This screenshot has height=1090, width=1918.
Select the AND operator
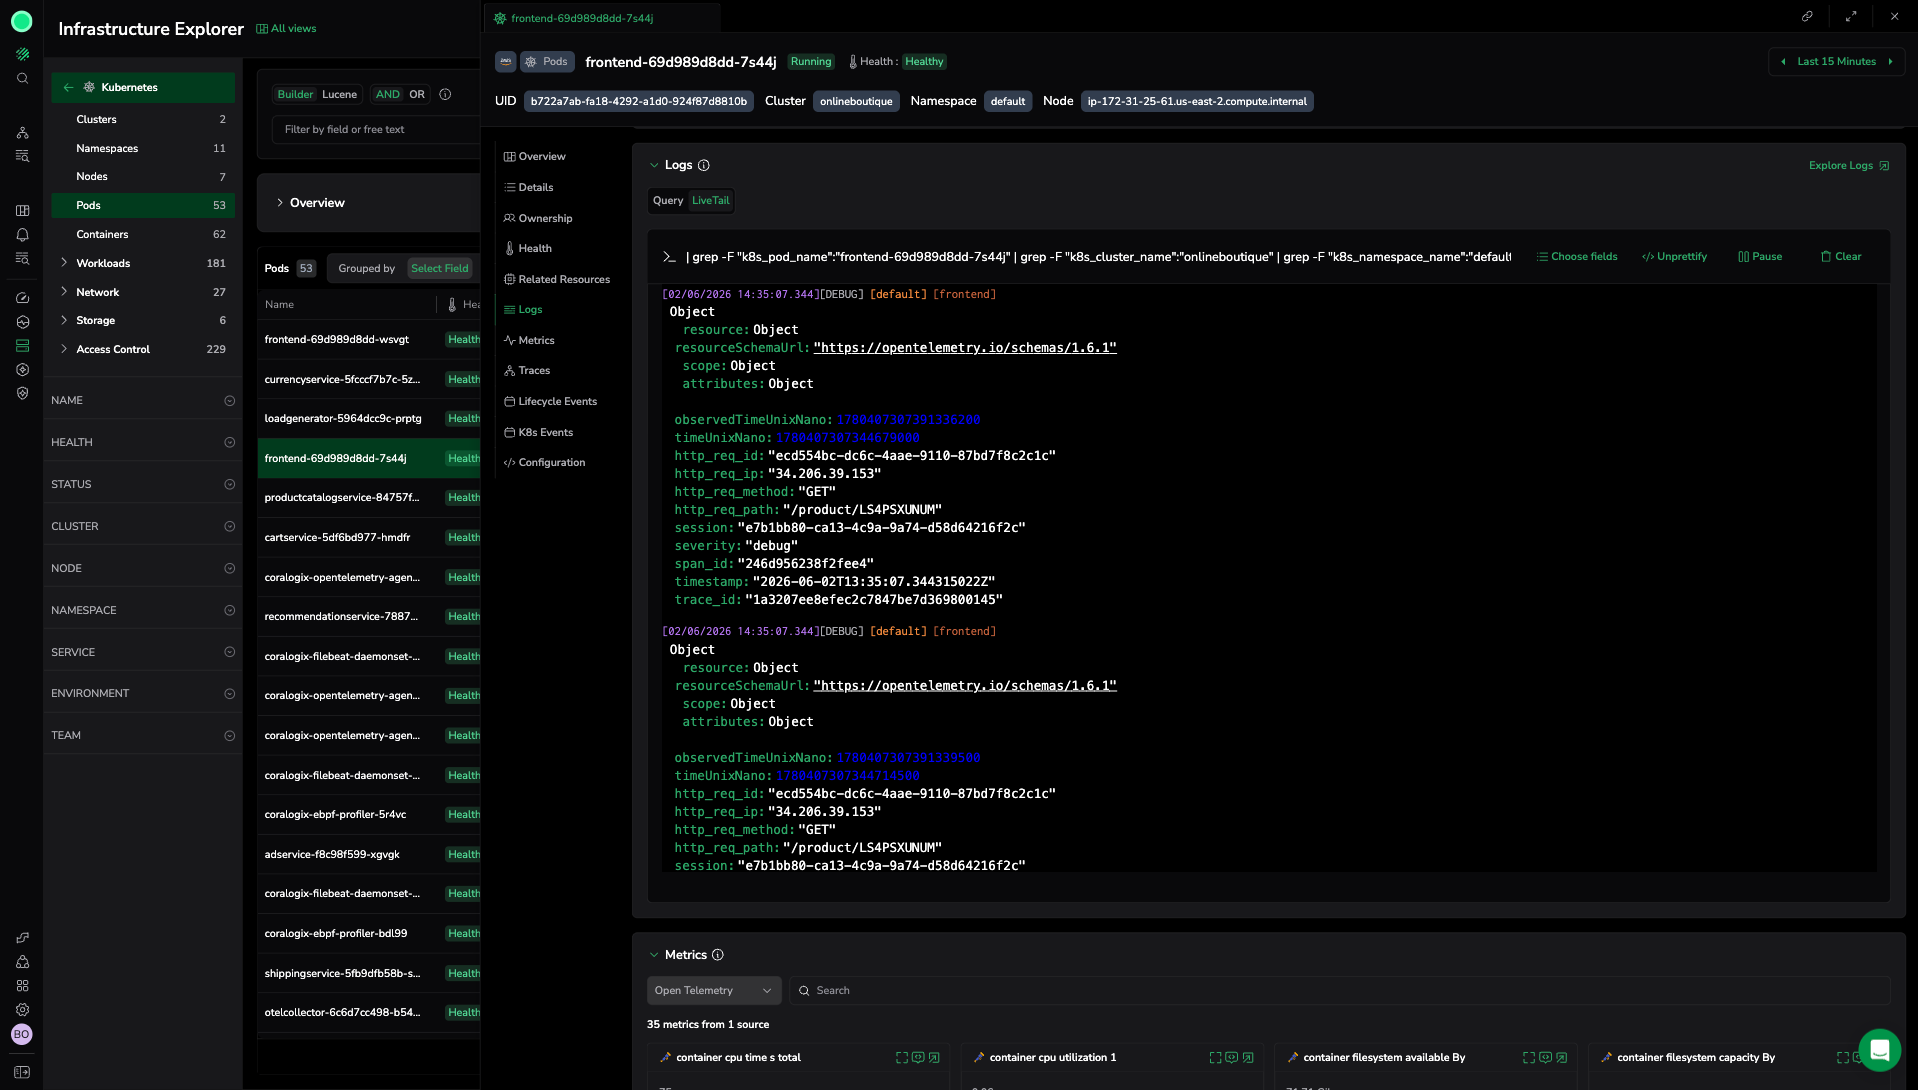click(x=387, y=95)
